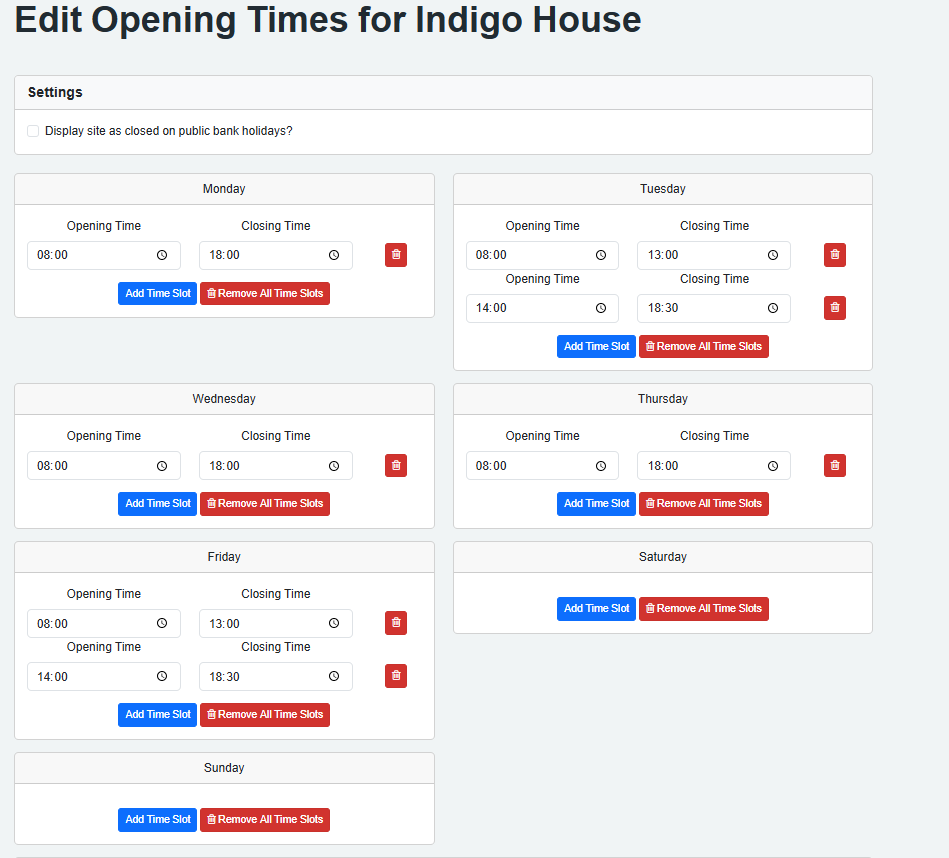949x858 pixels.
Task: Delete Friday's 14:00–18:30 time slot
Action: coord(396,676)
